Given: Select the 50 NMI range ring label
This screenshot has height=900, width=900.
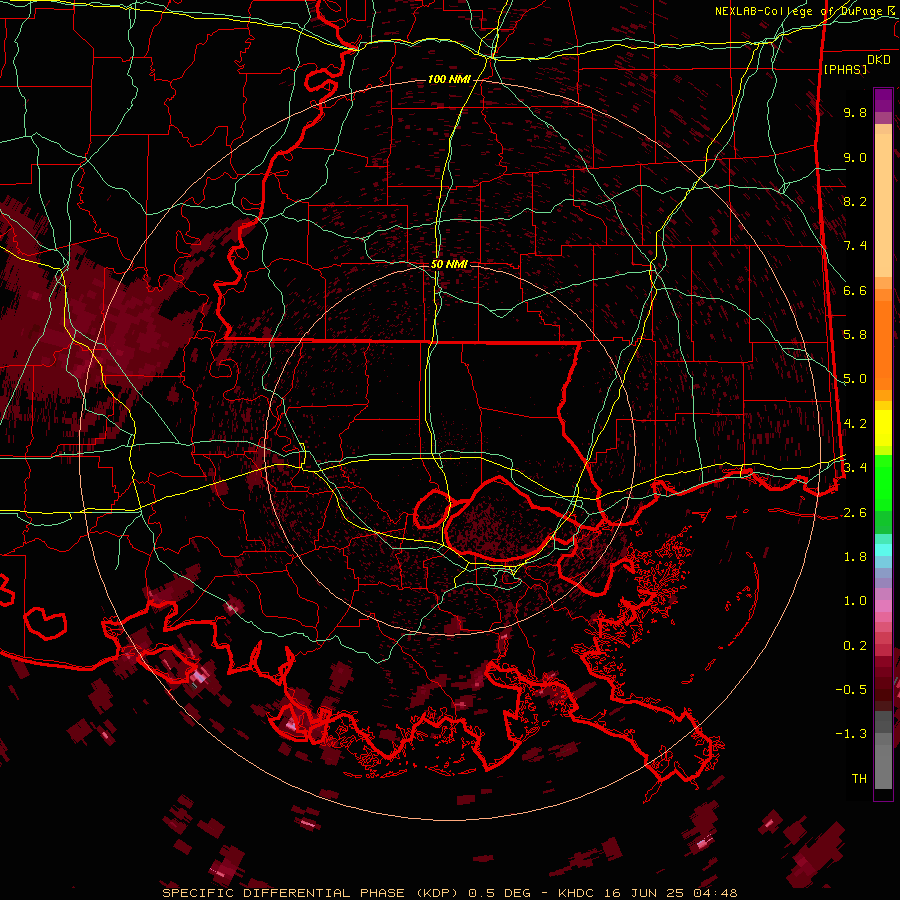Looking at the screenshot, I should (449, 264).
